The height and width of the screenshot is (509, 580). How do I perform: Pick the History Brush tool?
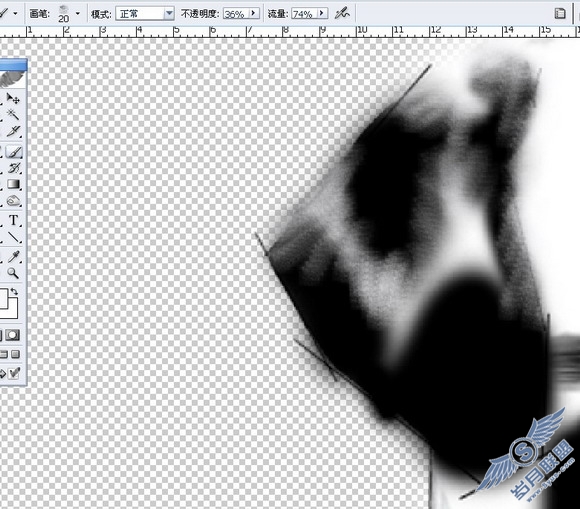click(x=14, y=168)
